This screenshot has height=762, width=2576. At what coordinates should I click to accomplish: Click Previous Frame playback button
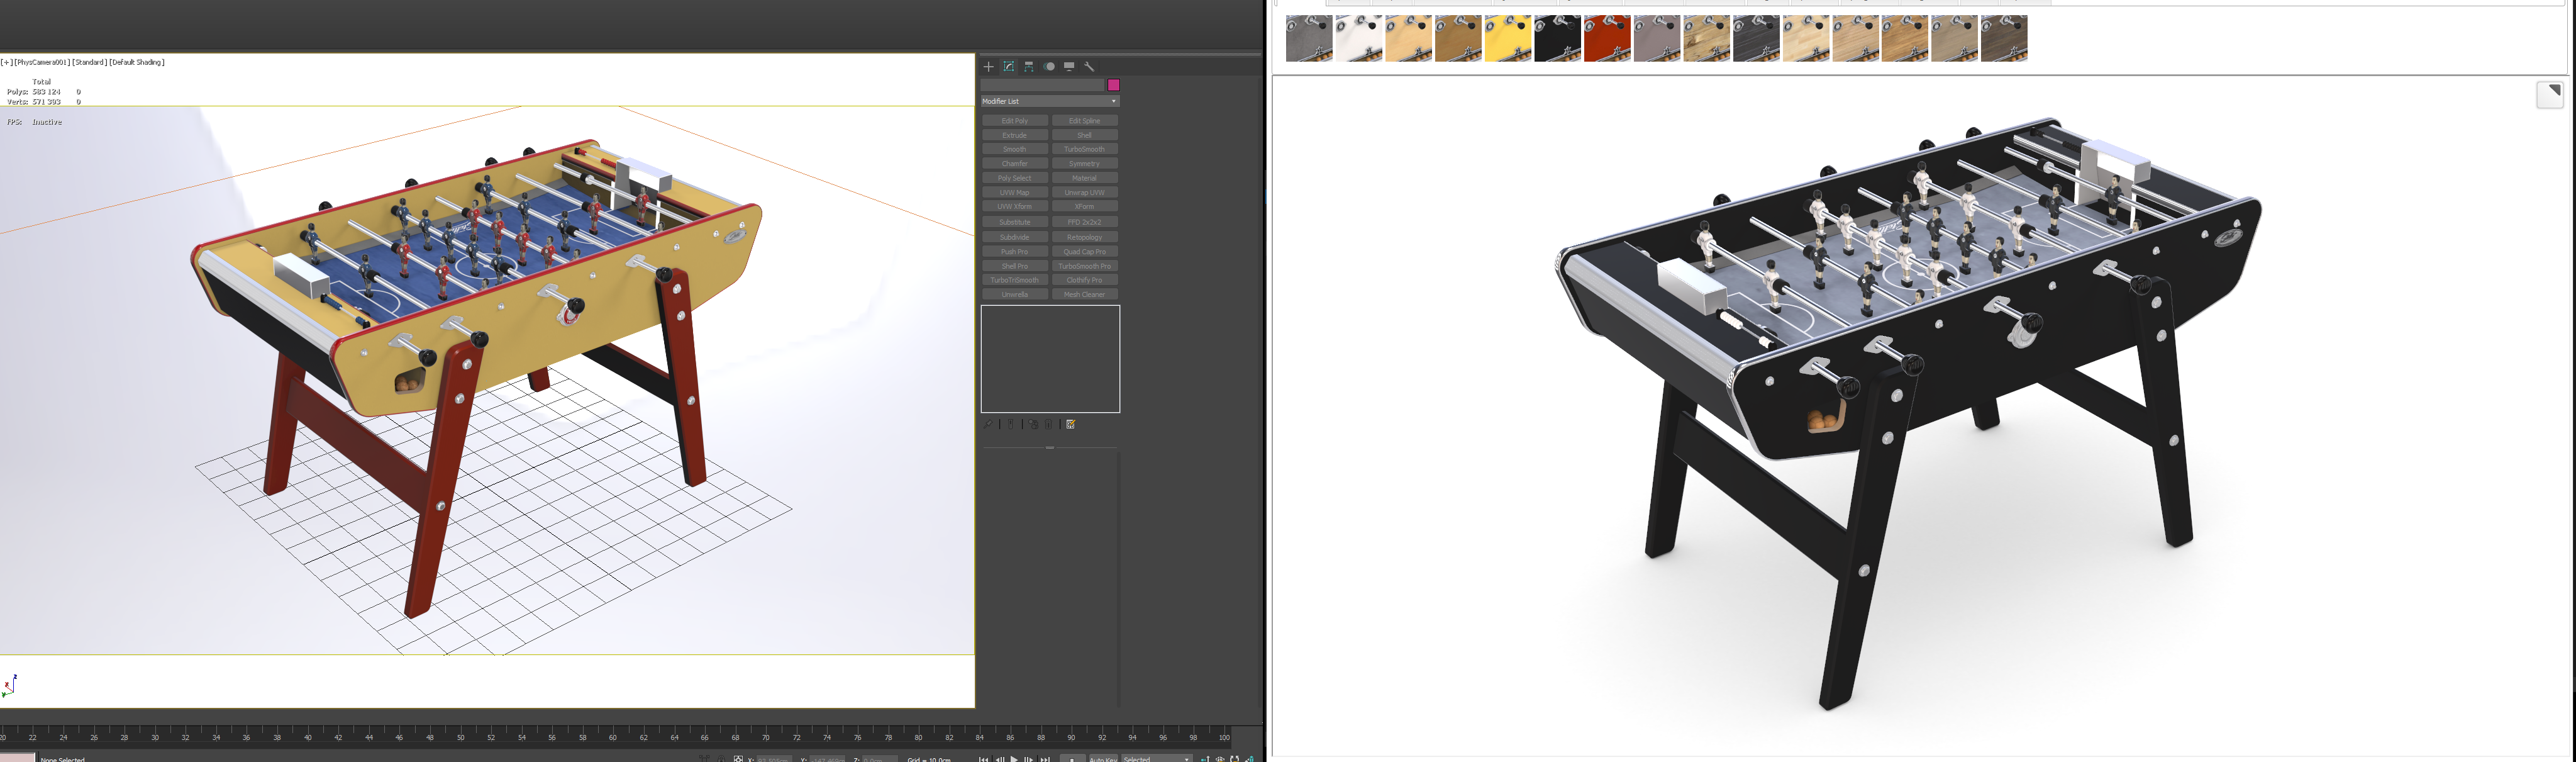(1000, 759)
